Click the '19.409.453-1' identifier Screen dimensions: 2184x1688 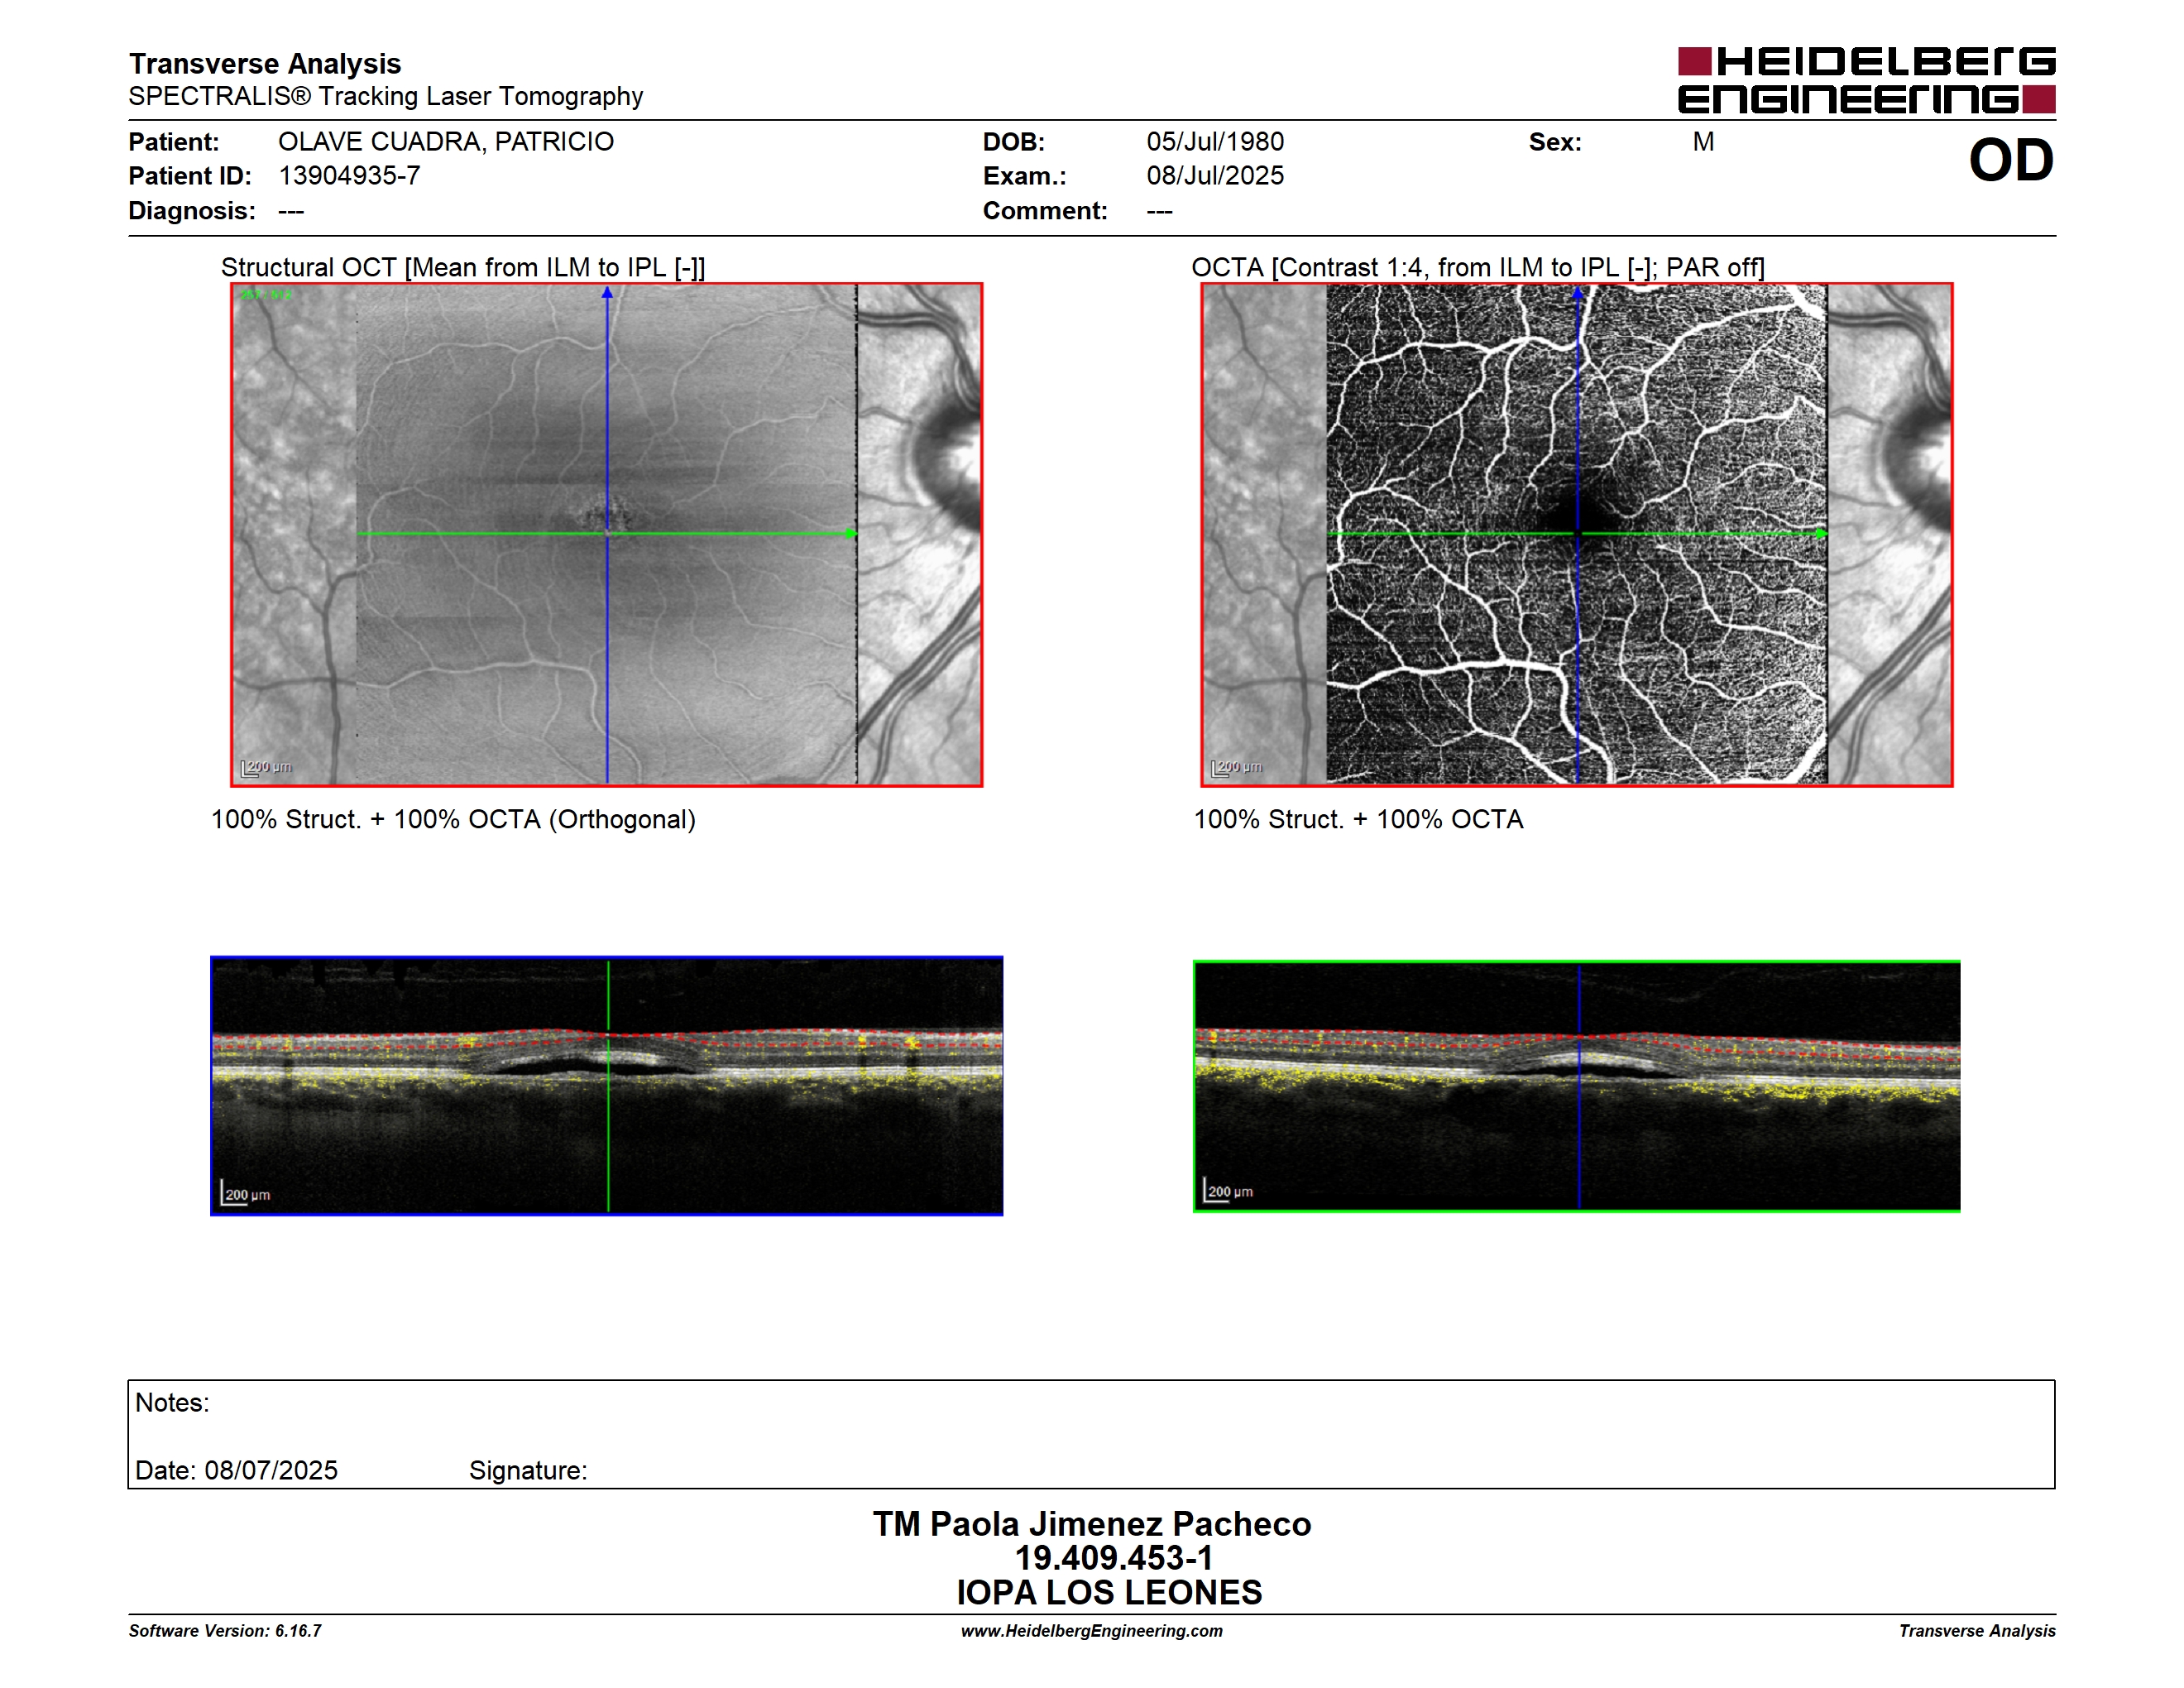pos(1114,1558)
